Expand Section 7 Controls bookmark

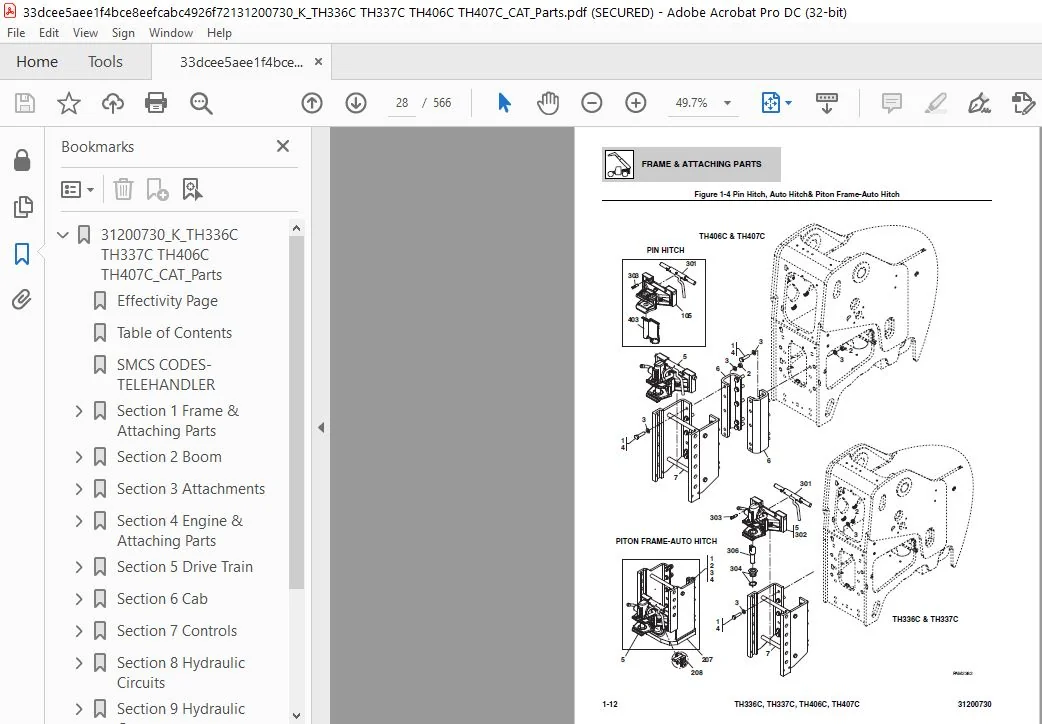pyautogui.click(x=79, y=630)
